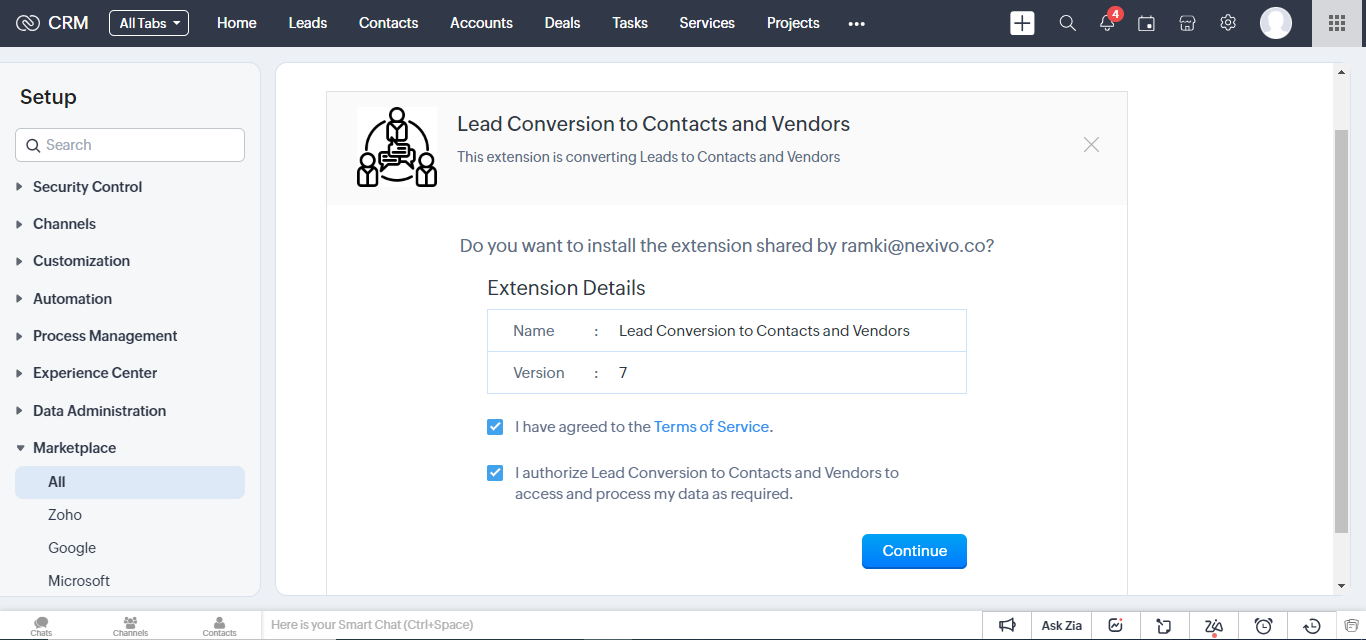Click the Lead Conversion extension logo

coord(397,147)
